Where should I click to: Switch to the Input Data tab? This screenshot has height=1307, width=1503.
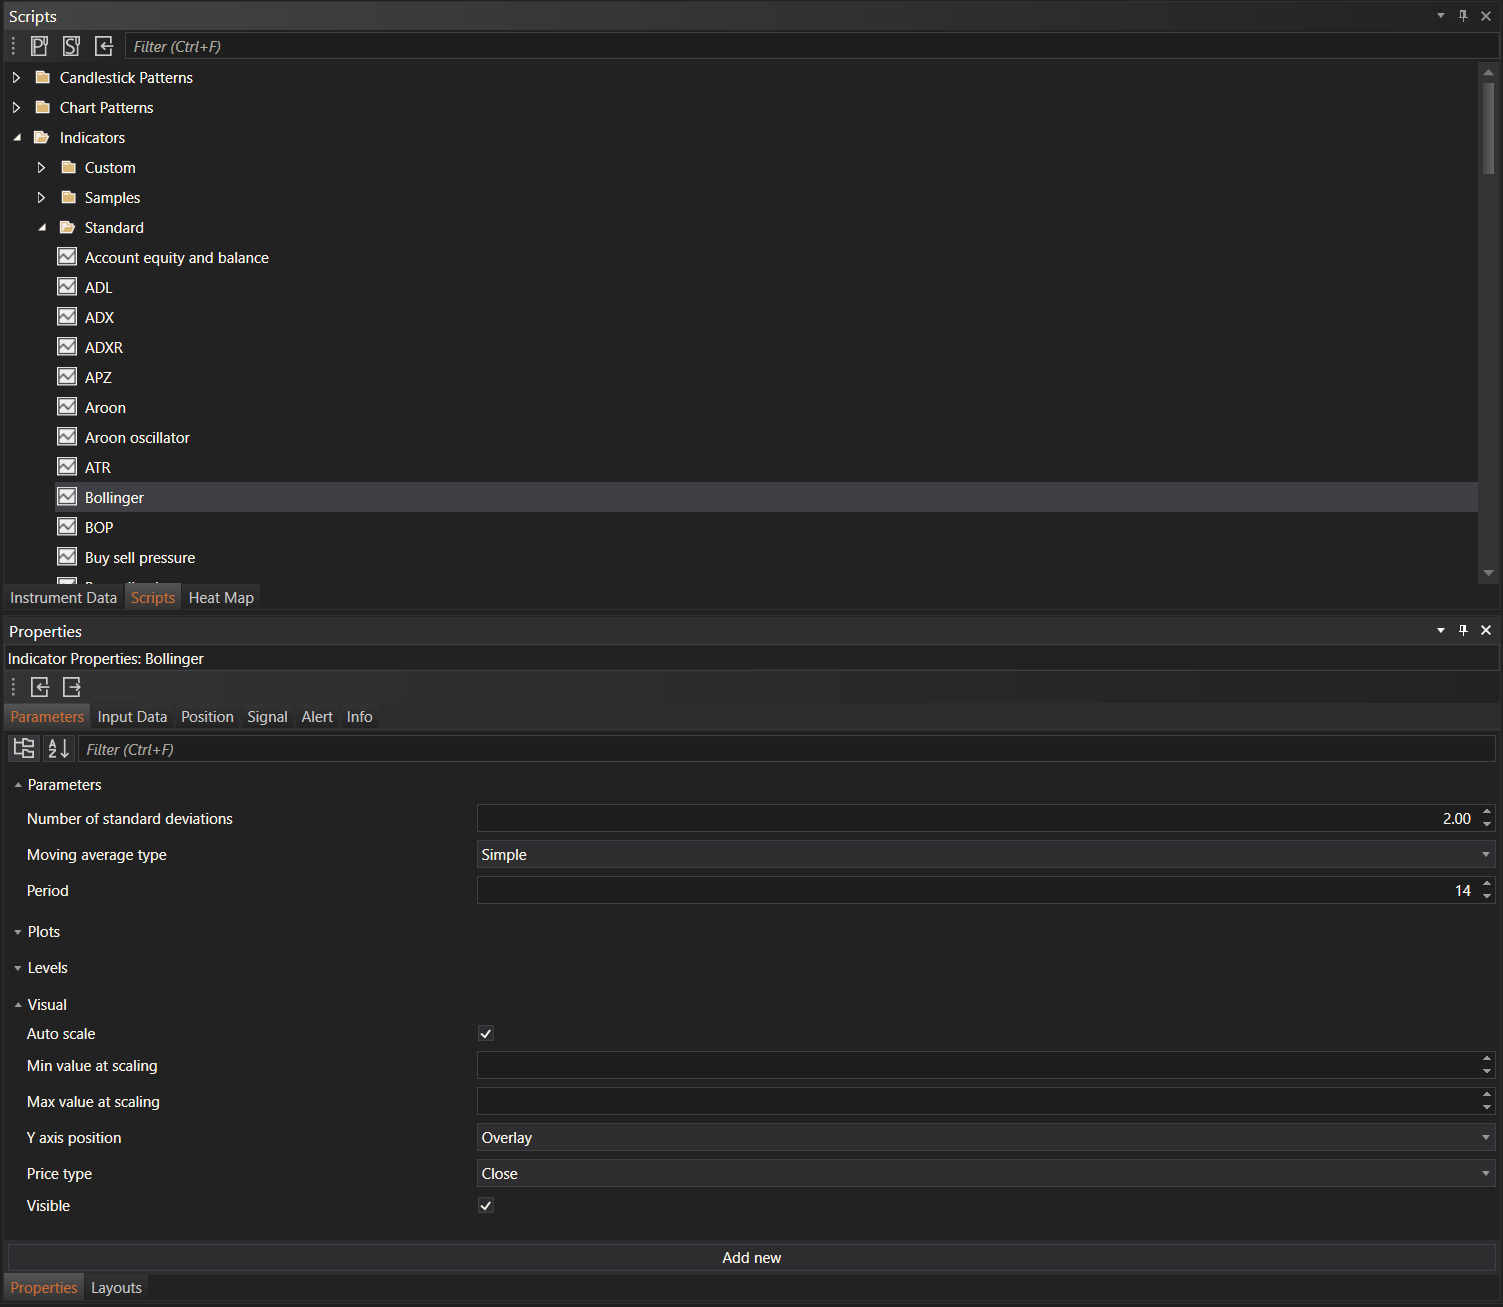tap(132, 717)
